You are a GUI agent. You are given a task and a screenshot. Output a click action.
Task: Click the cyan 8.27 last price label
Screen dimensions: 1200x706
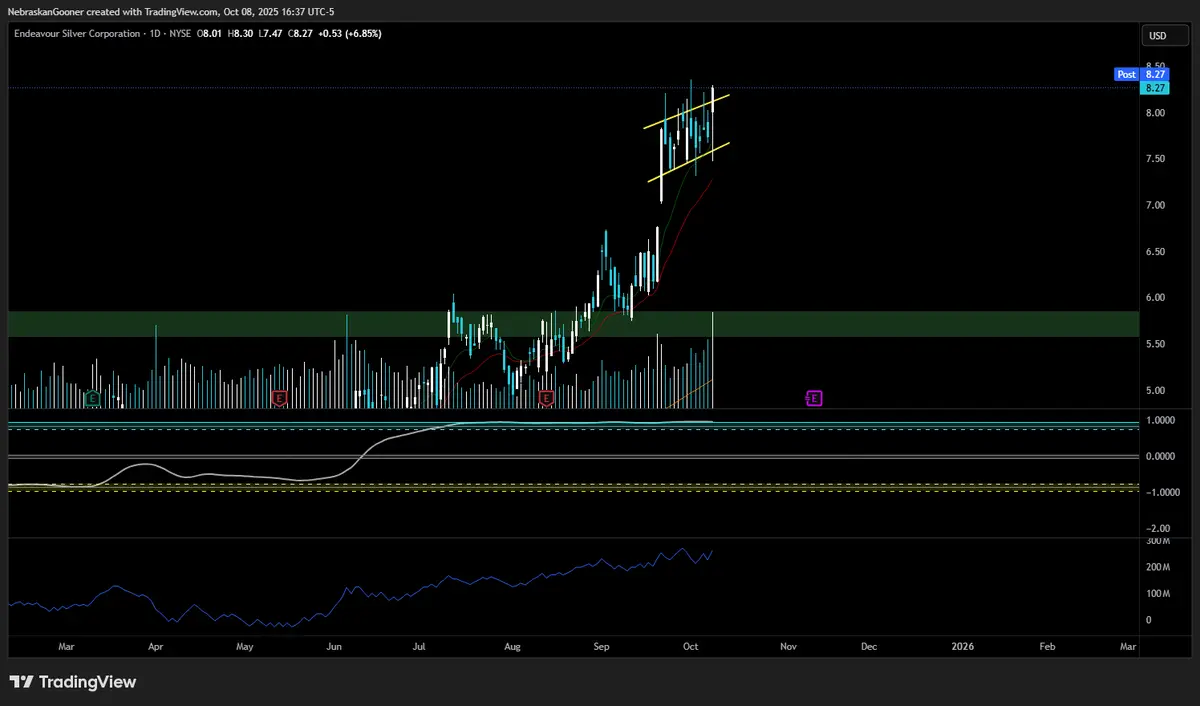pyautogui.click(x=1155, y=87)
